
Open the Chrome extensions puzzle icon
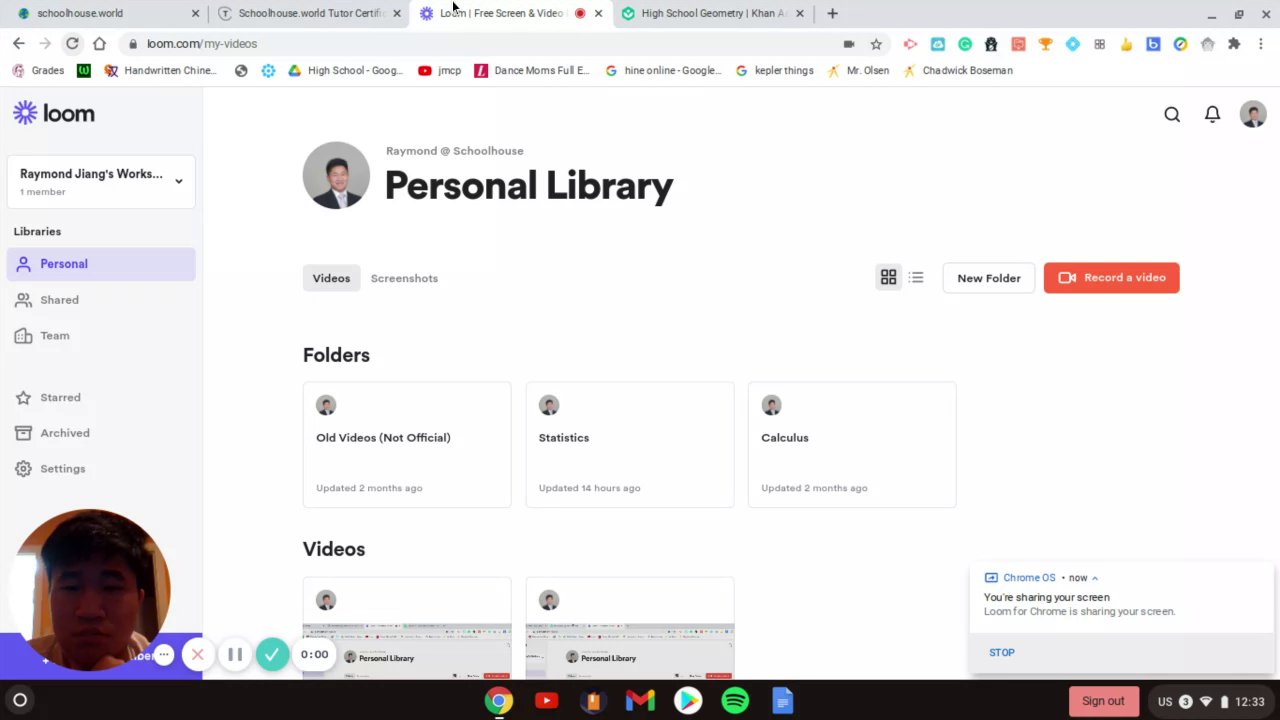pyautogui.click(x=1234, y=44)
